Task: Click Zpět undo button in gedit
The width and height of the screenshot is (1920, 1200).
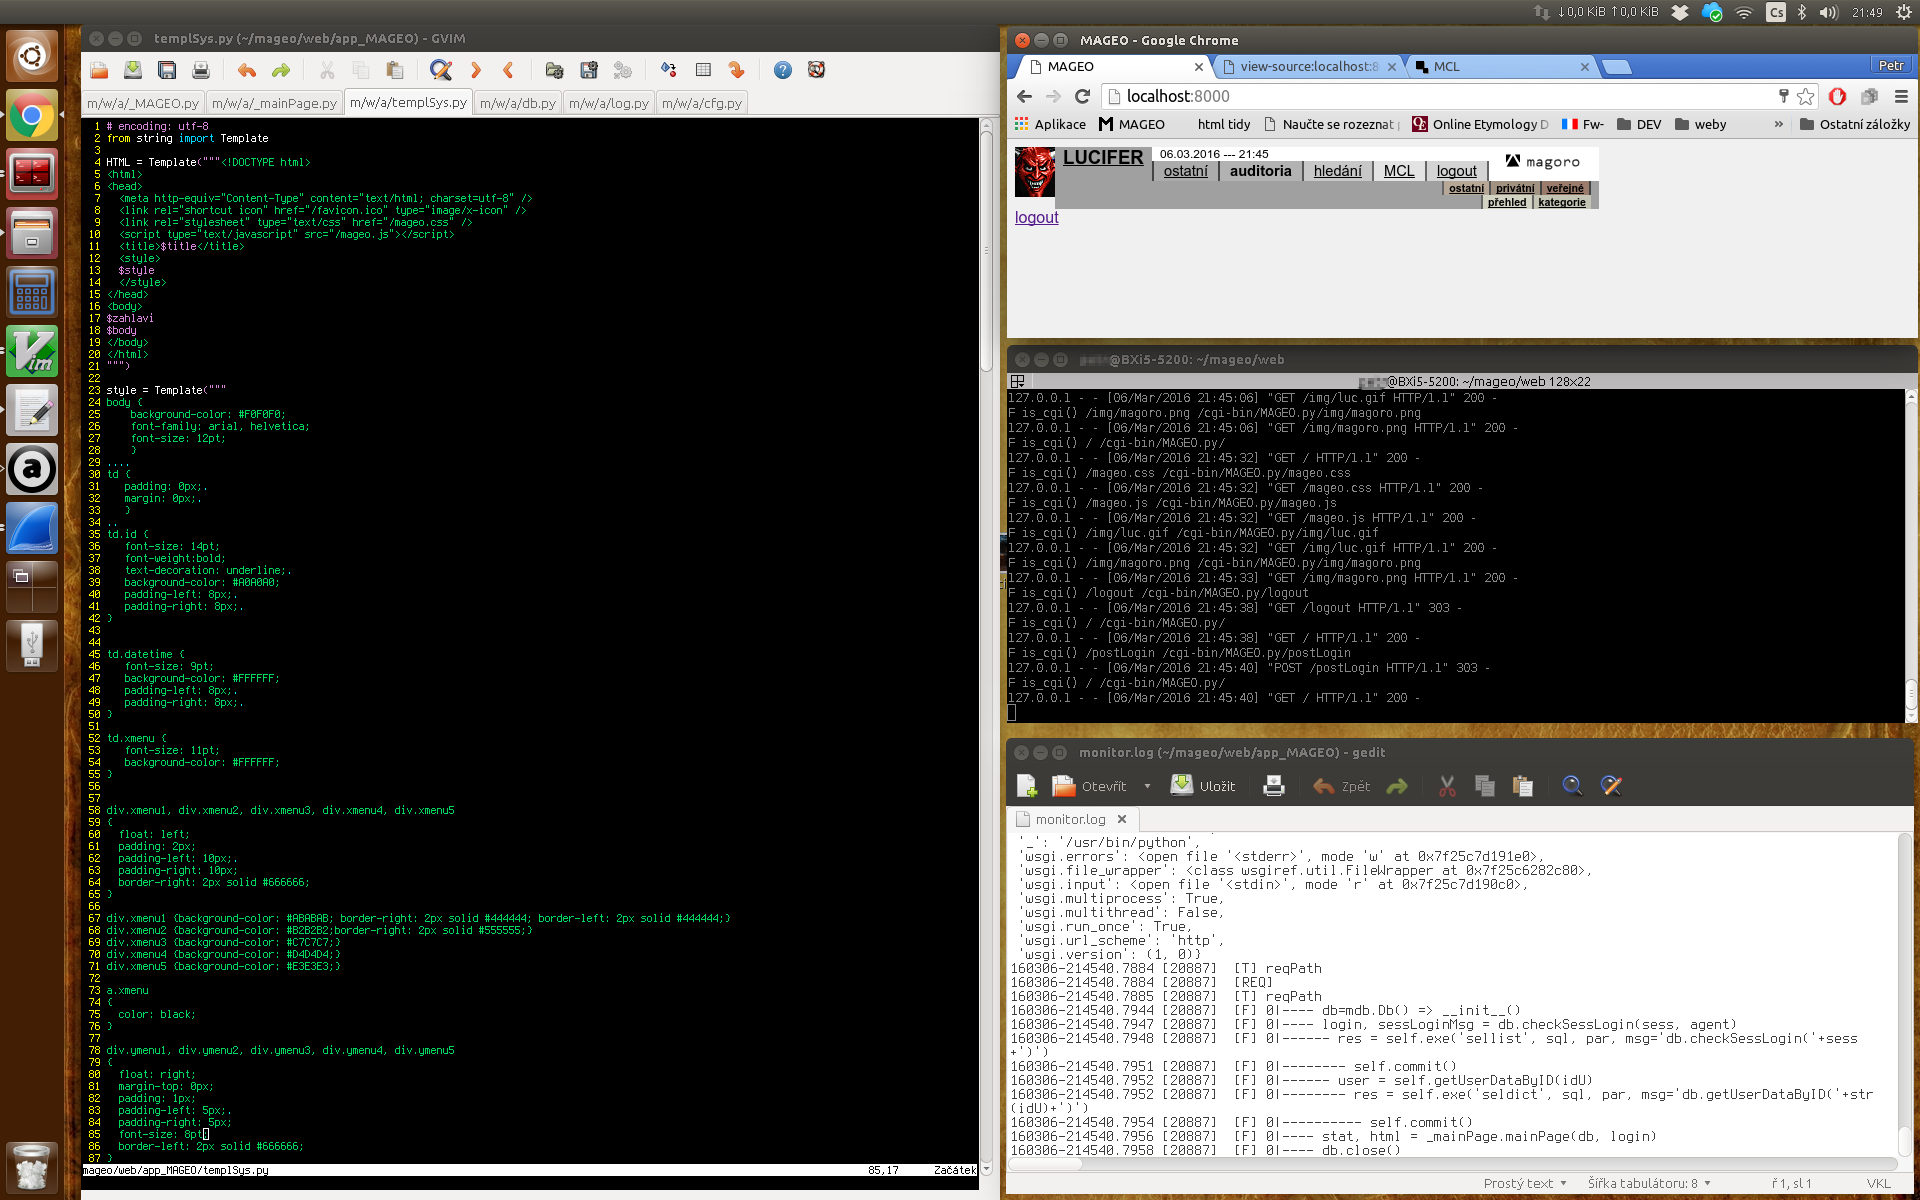Action: point(1342,786)
